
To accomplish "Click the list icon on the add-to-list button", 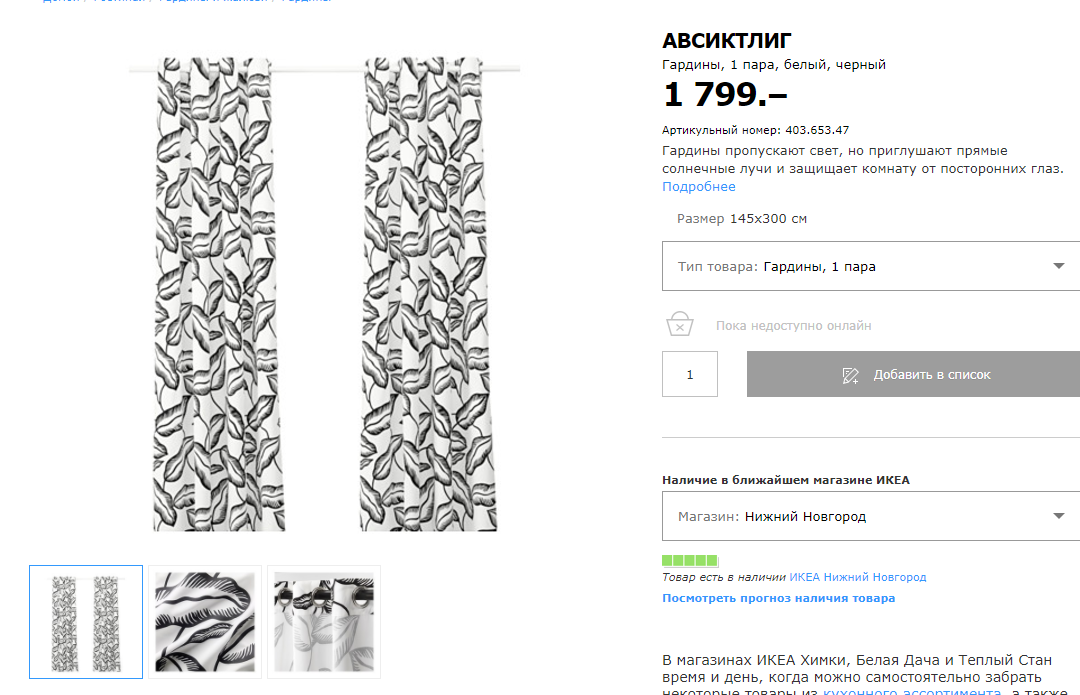I will click(851, 375).
